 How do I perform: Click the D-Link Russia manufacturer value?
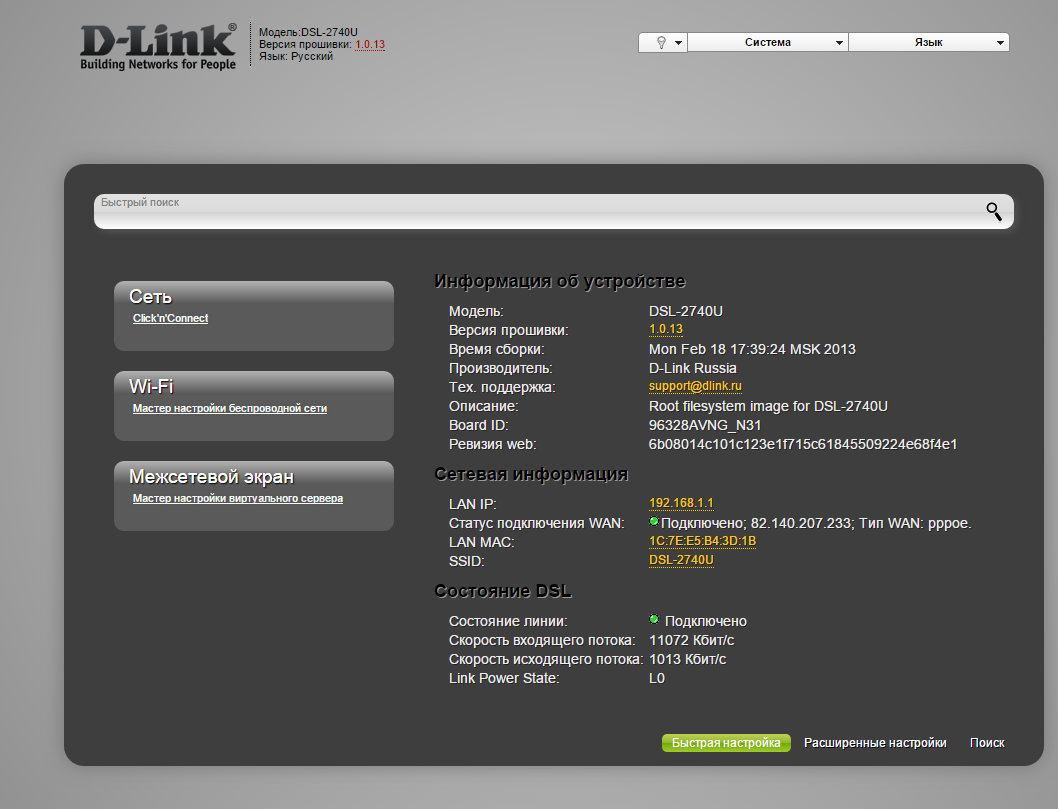coord(692,368)
